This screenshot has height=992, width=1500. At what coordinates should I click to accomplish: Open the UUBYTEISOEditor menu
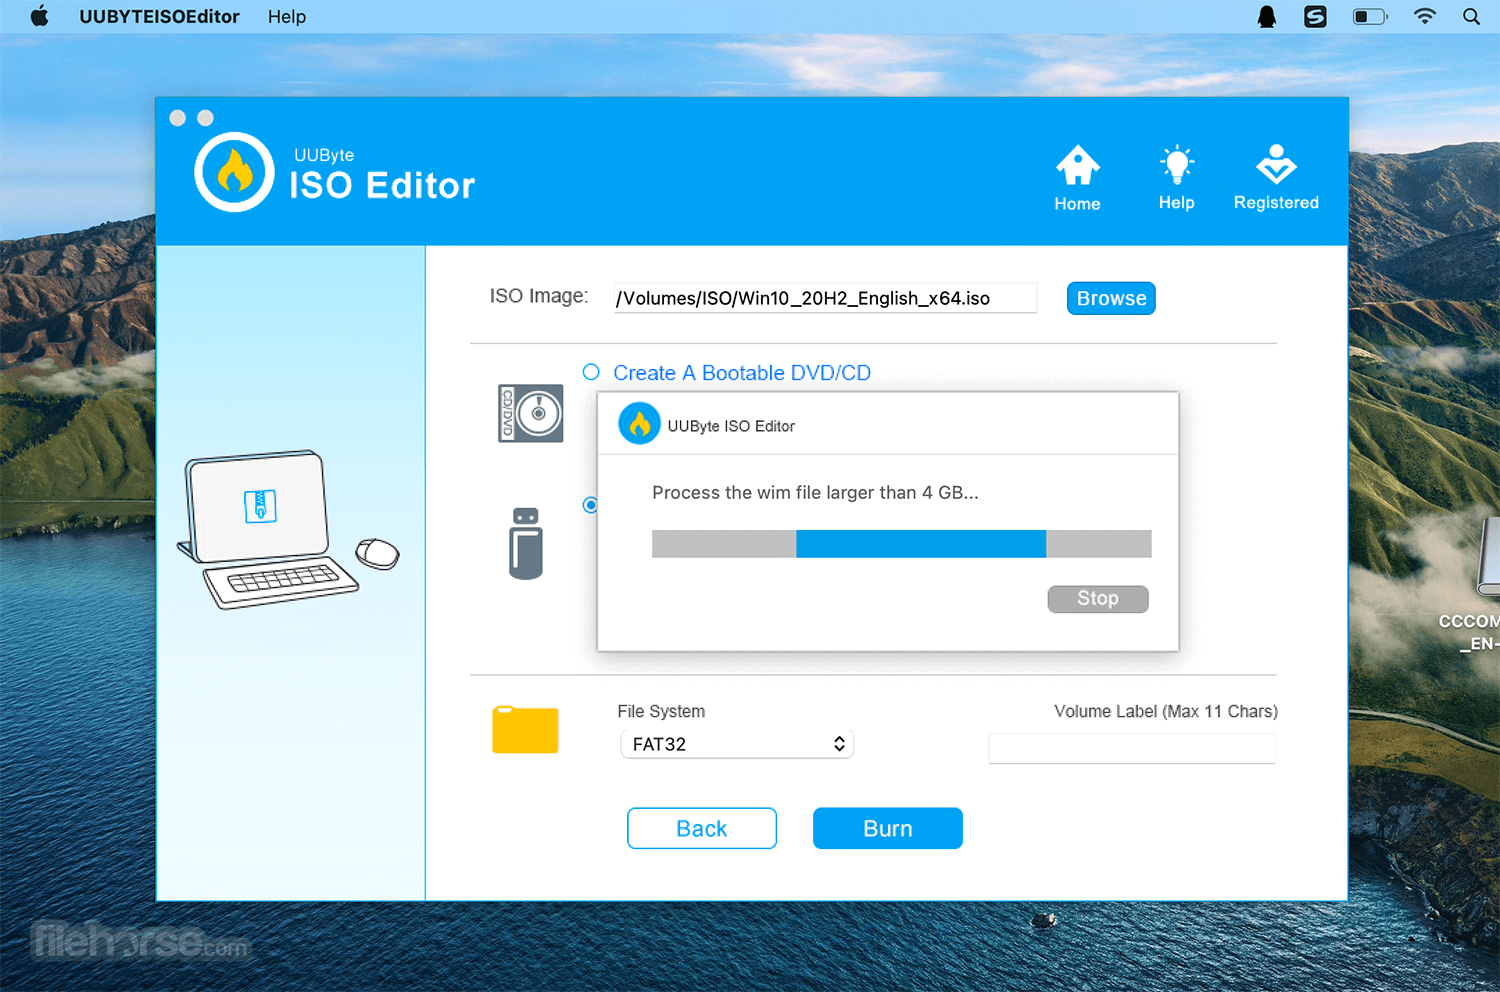coord(160,16)
